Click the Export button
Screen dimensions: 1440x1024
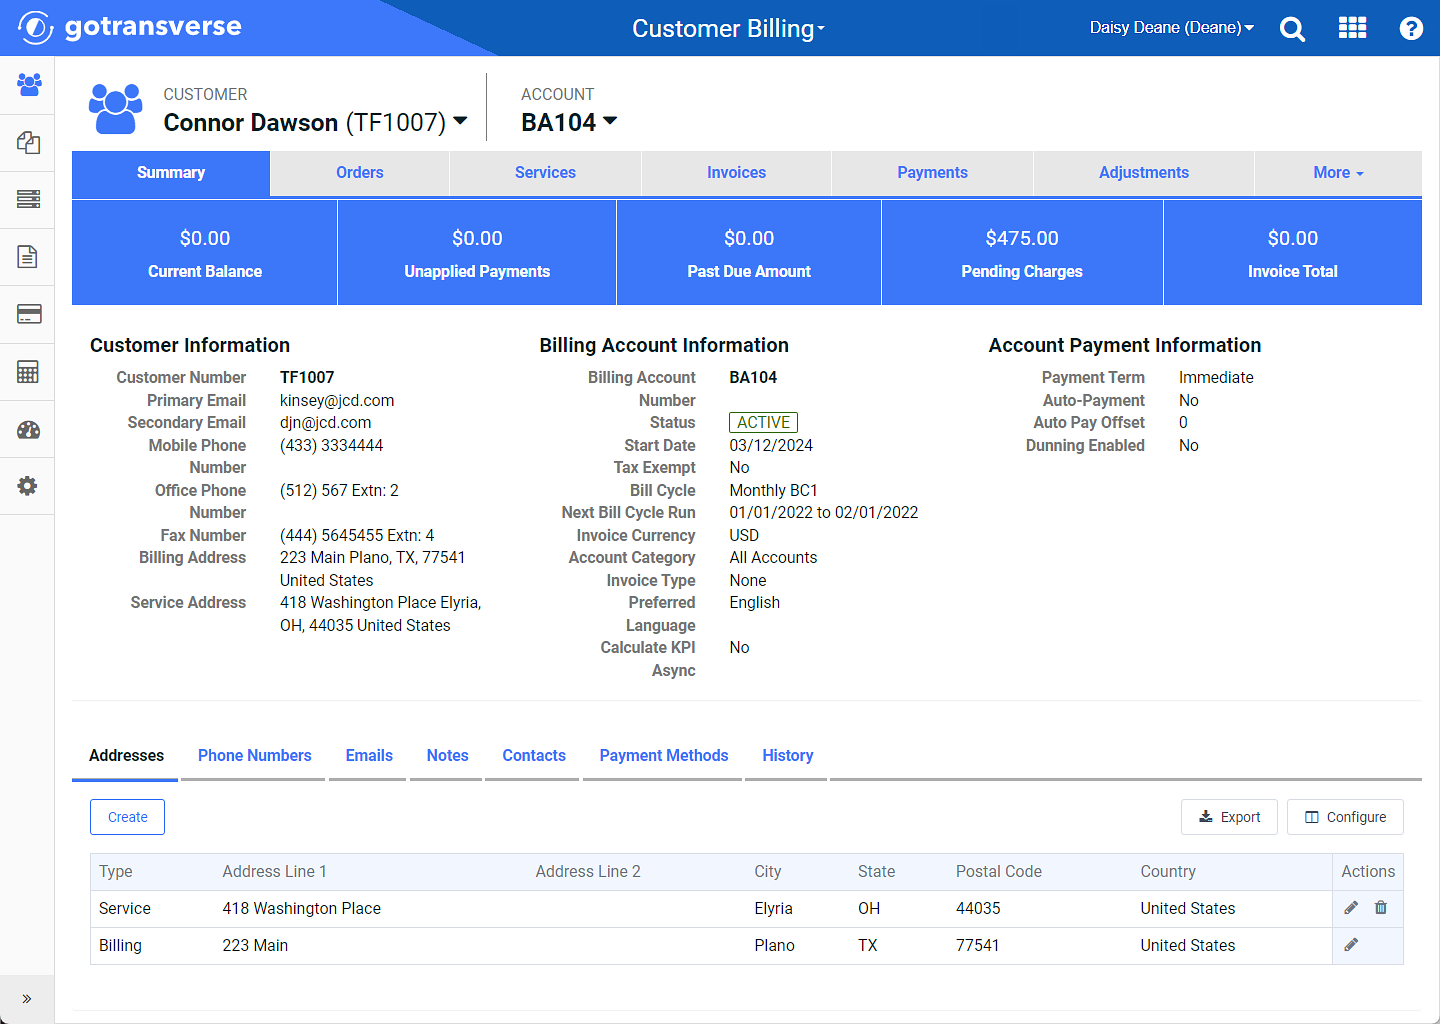click(1229, 817)
